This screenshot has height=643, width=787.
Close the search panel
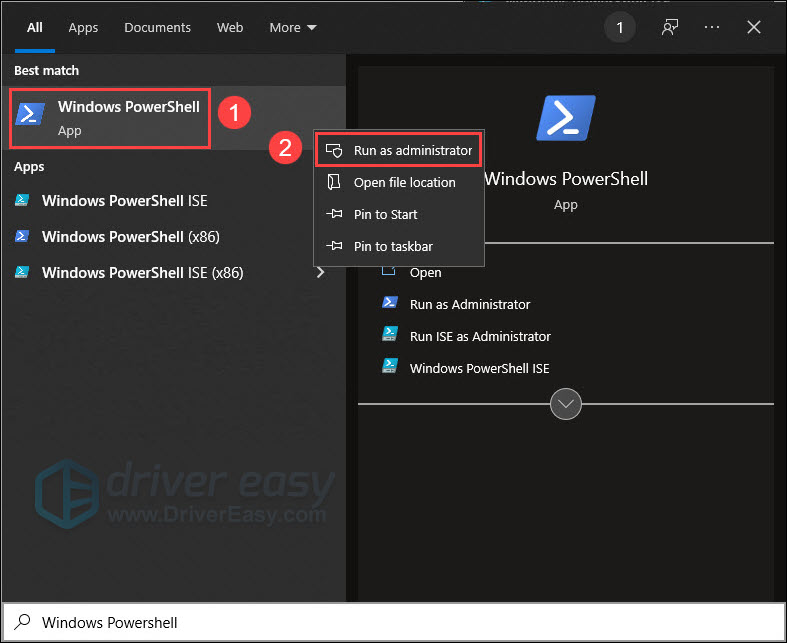[x=753, y=27]
